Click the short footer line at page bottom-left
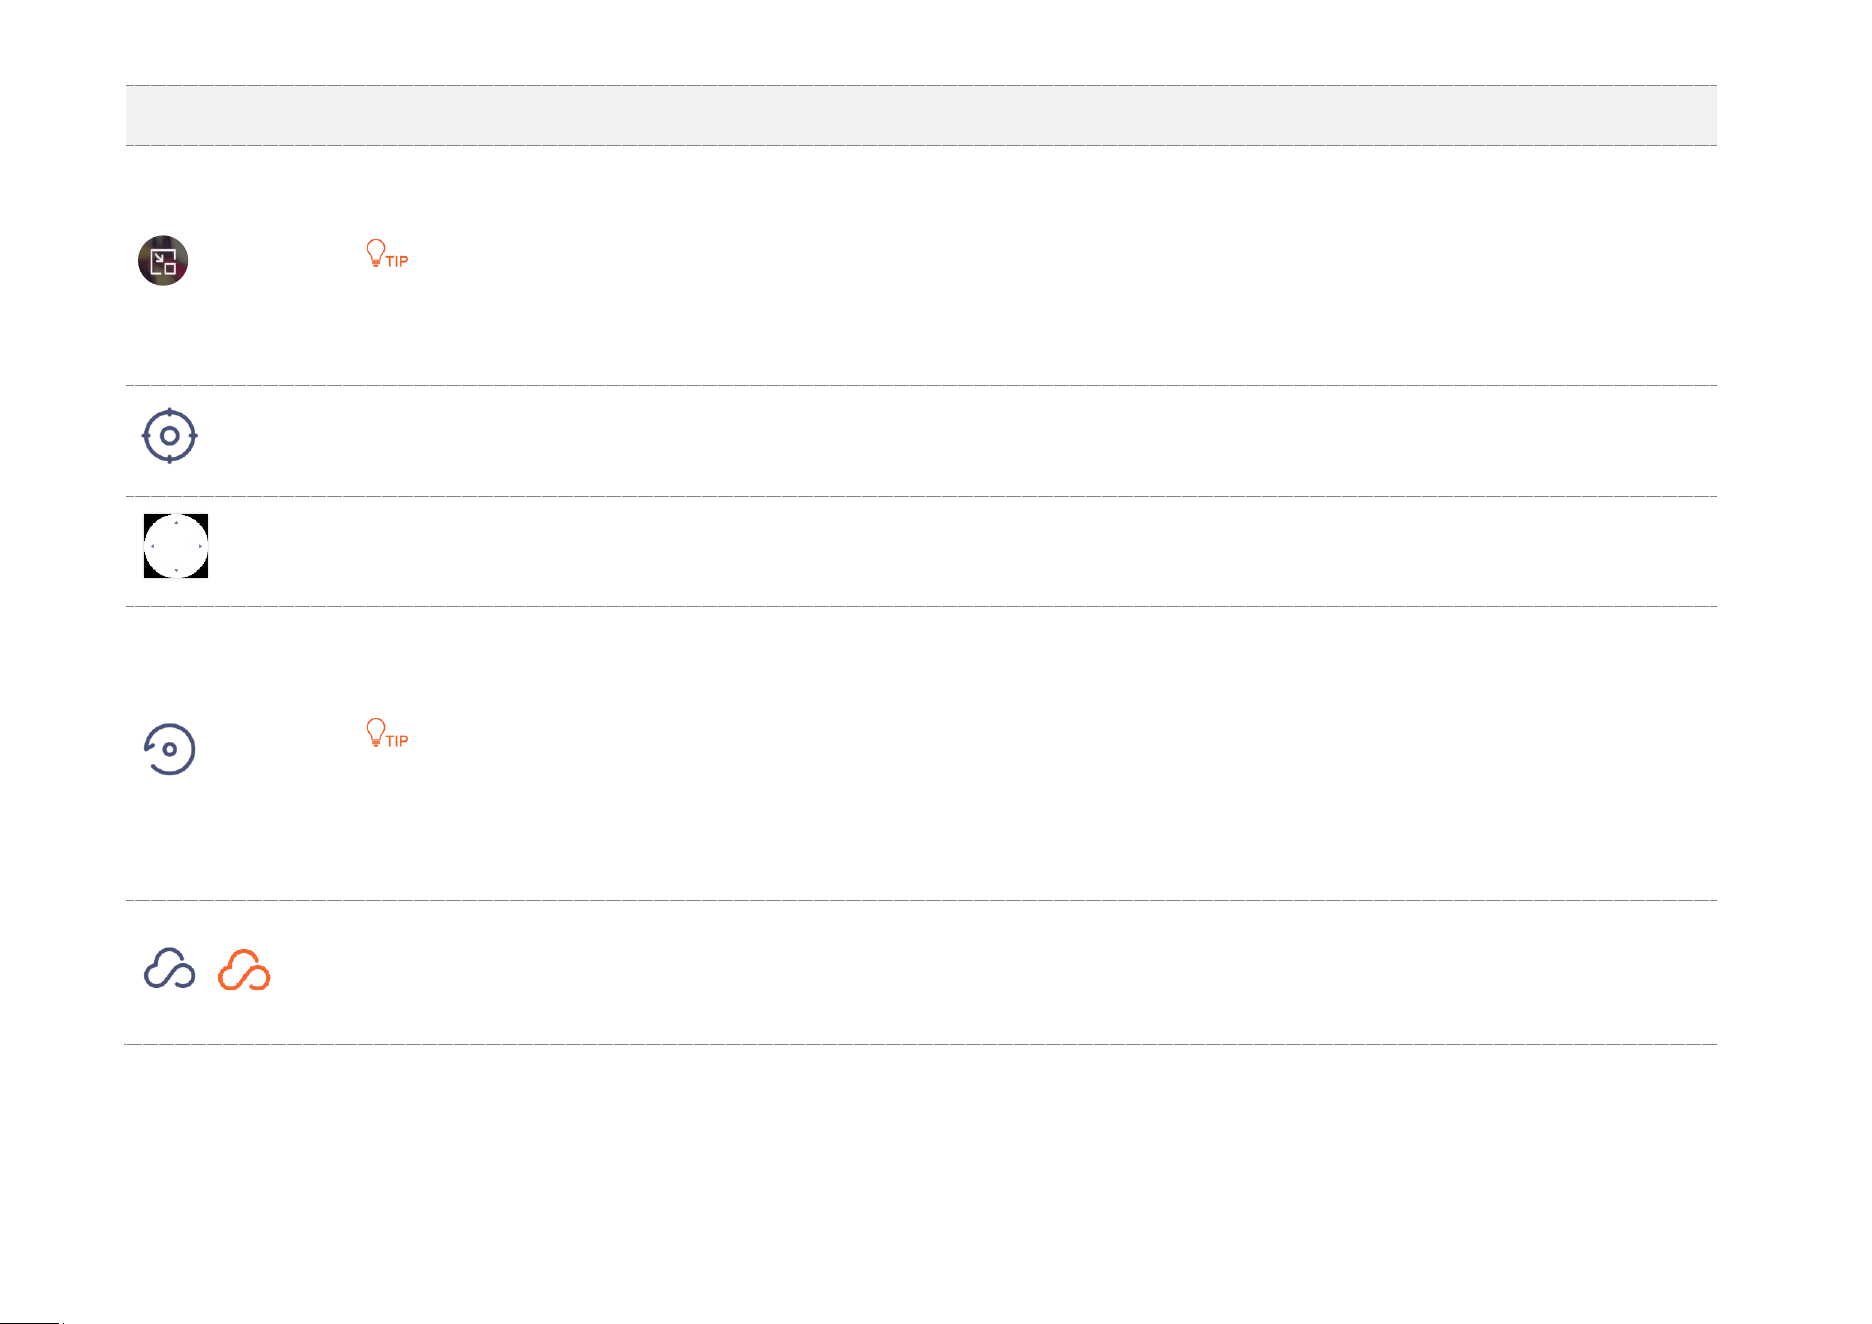This screenshot has height=1324, width=1872. coord(30,1322)
